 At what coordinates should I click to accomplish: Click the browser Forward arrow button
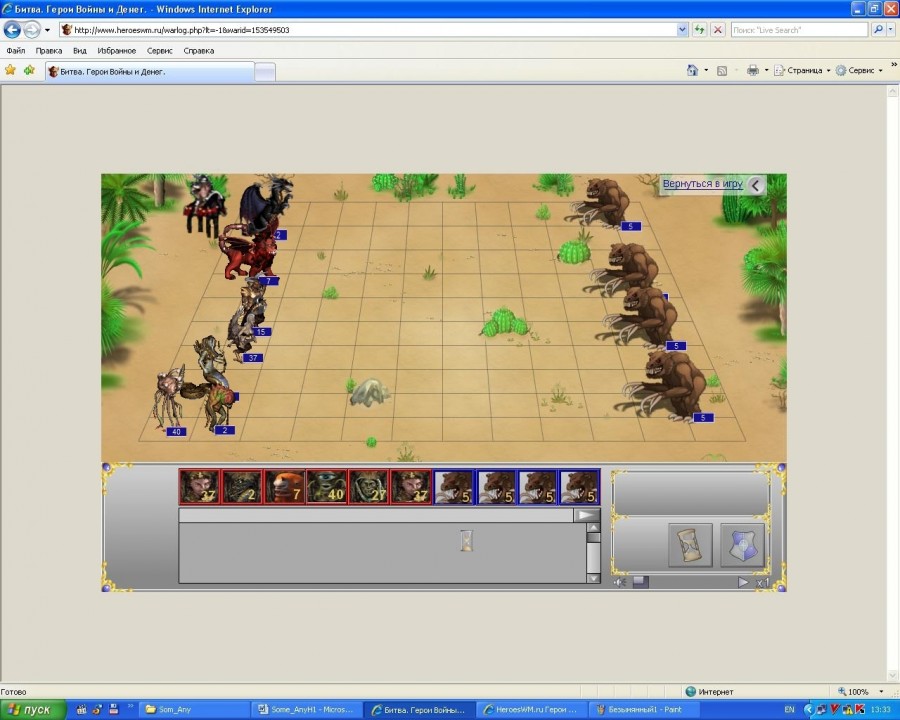32,29
